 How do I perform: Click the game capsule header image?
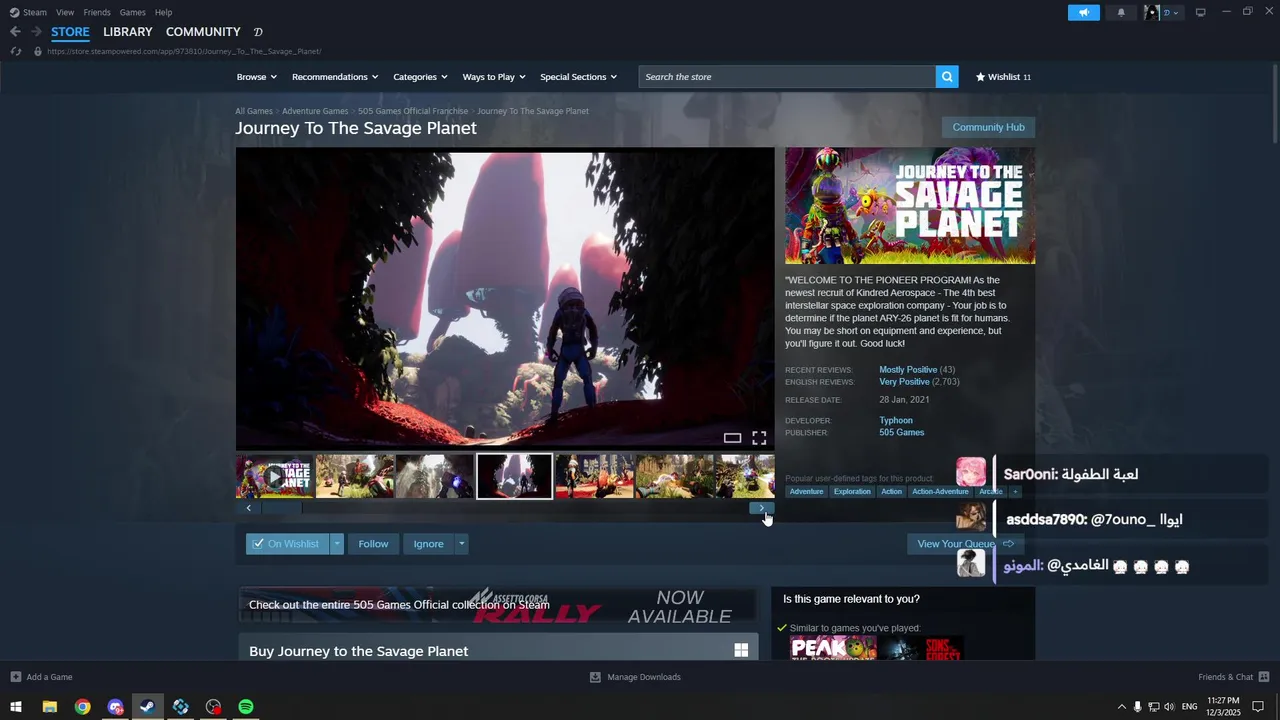(910, 206)
